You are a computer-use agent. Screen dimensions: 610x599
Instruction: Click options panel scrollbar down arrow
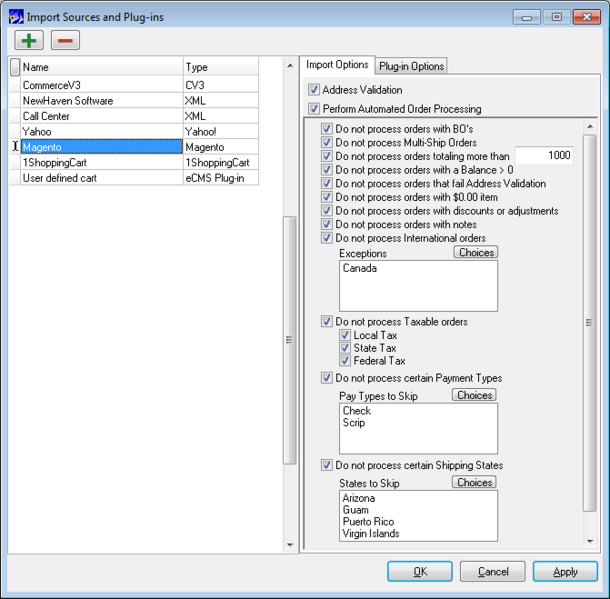coord(590,541)
